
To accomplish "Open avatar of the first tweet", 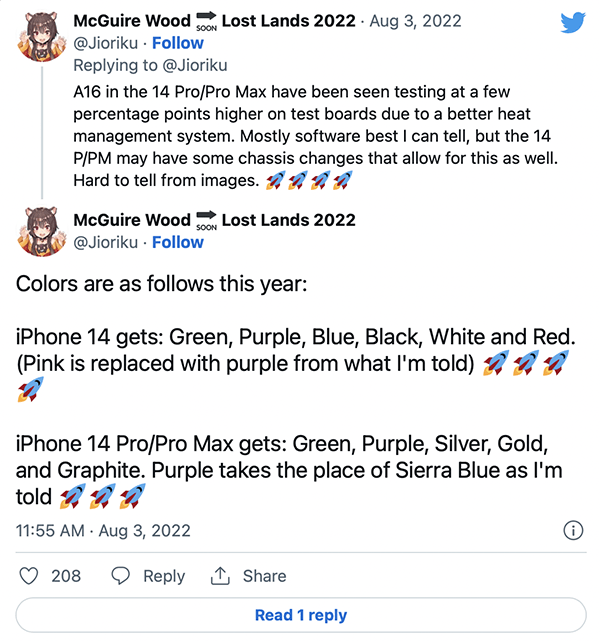I will [42, 37].
